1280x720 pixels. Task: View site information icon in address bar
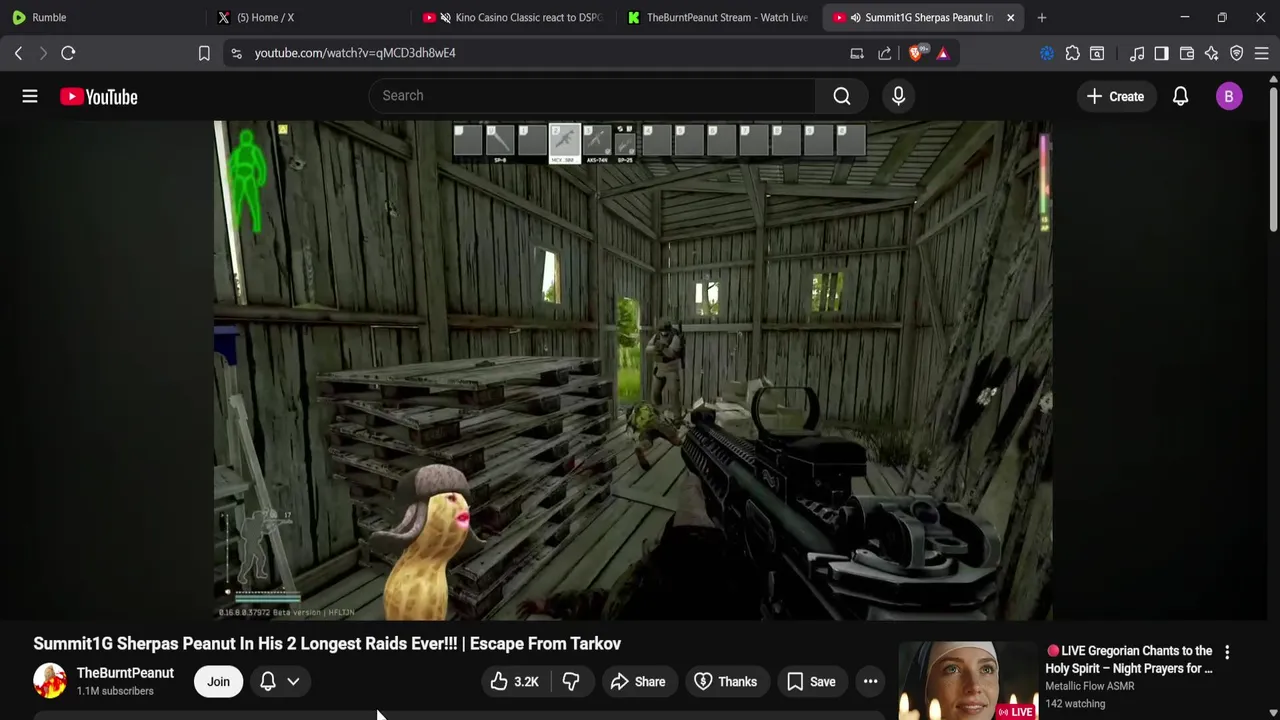pyautogui.click(x=236, y=53)
